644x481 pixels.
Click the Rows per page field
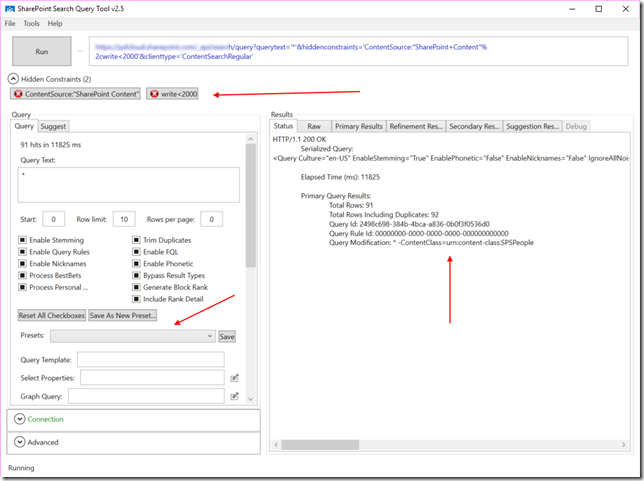212,219
